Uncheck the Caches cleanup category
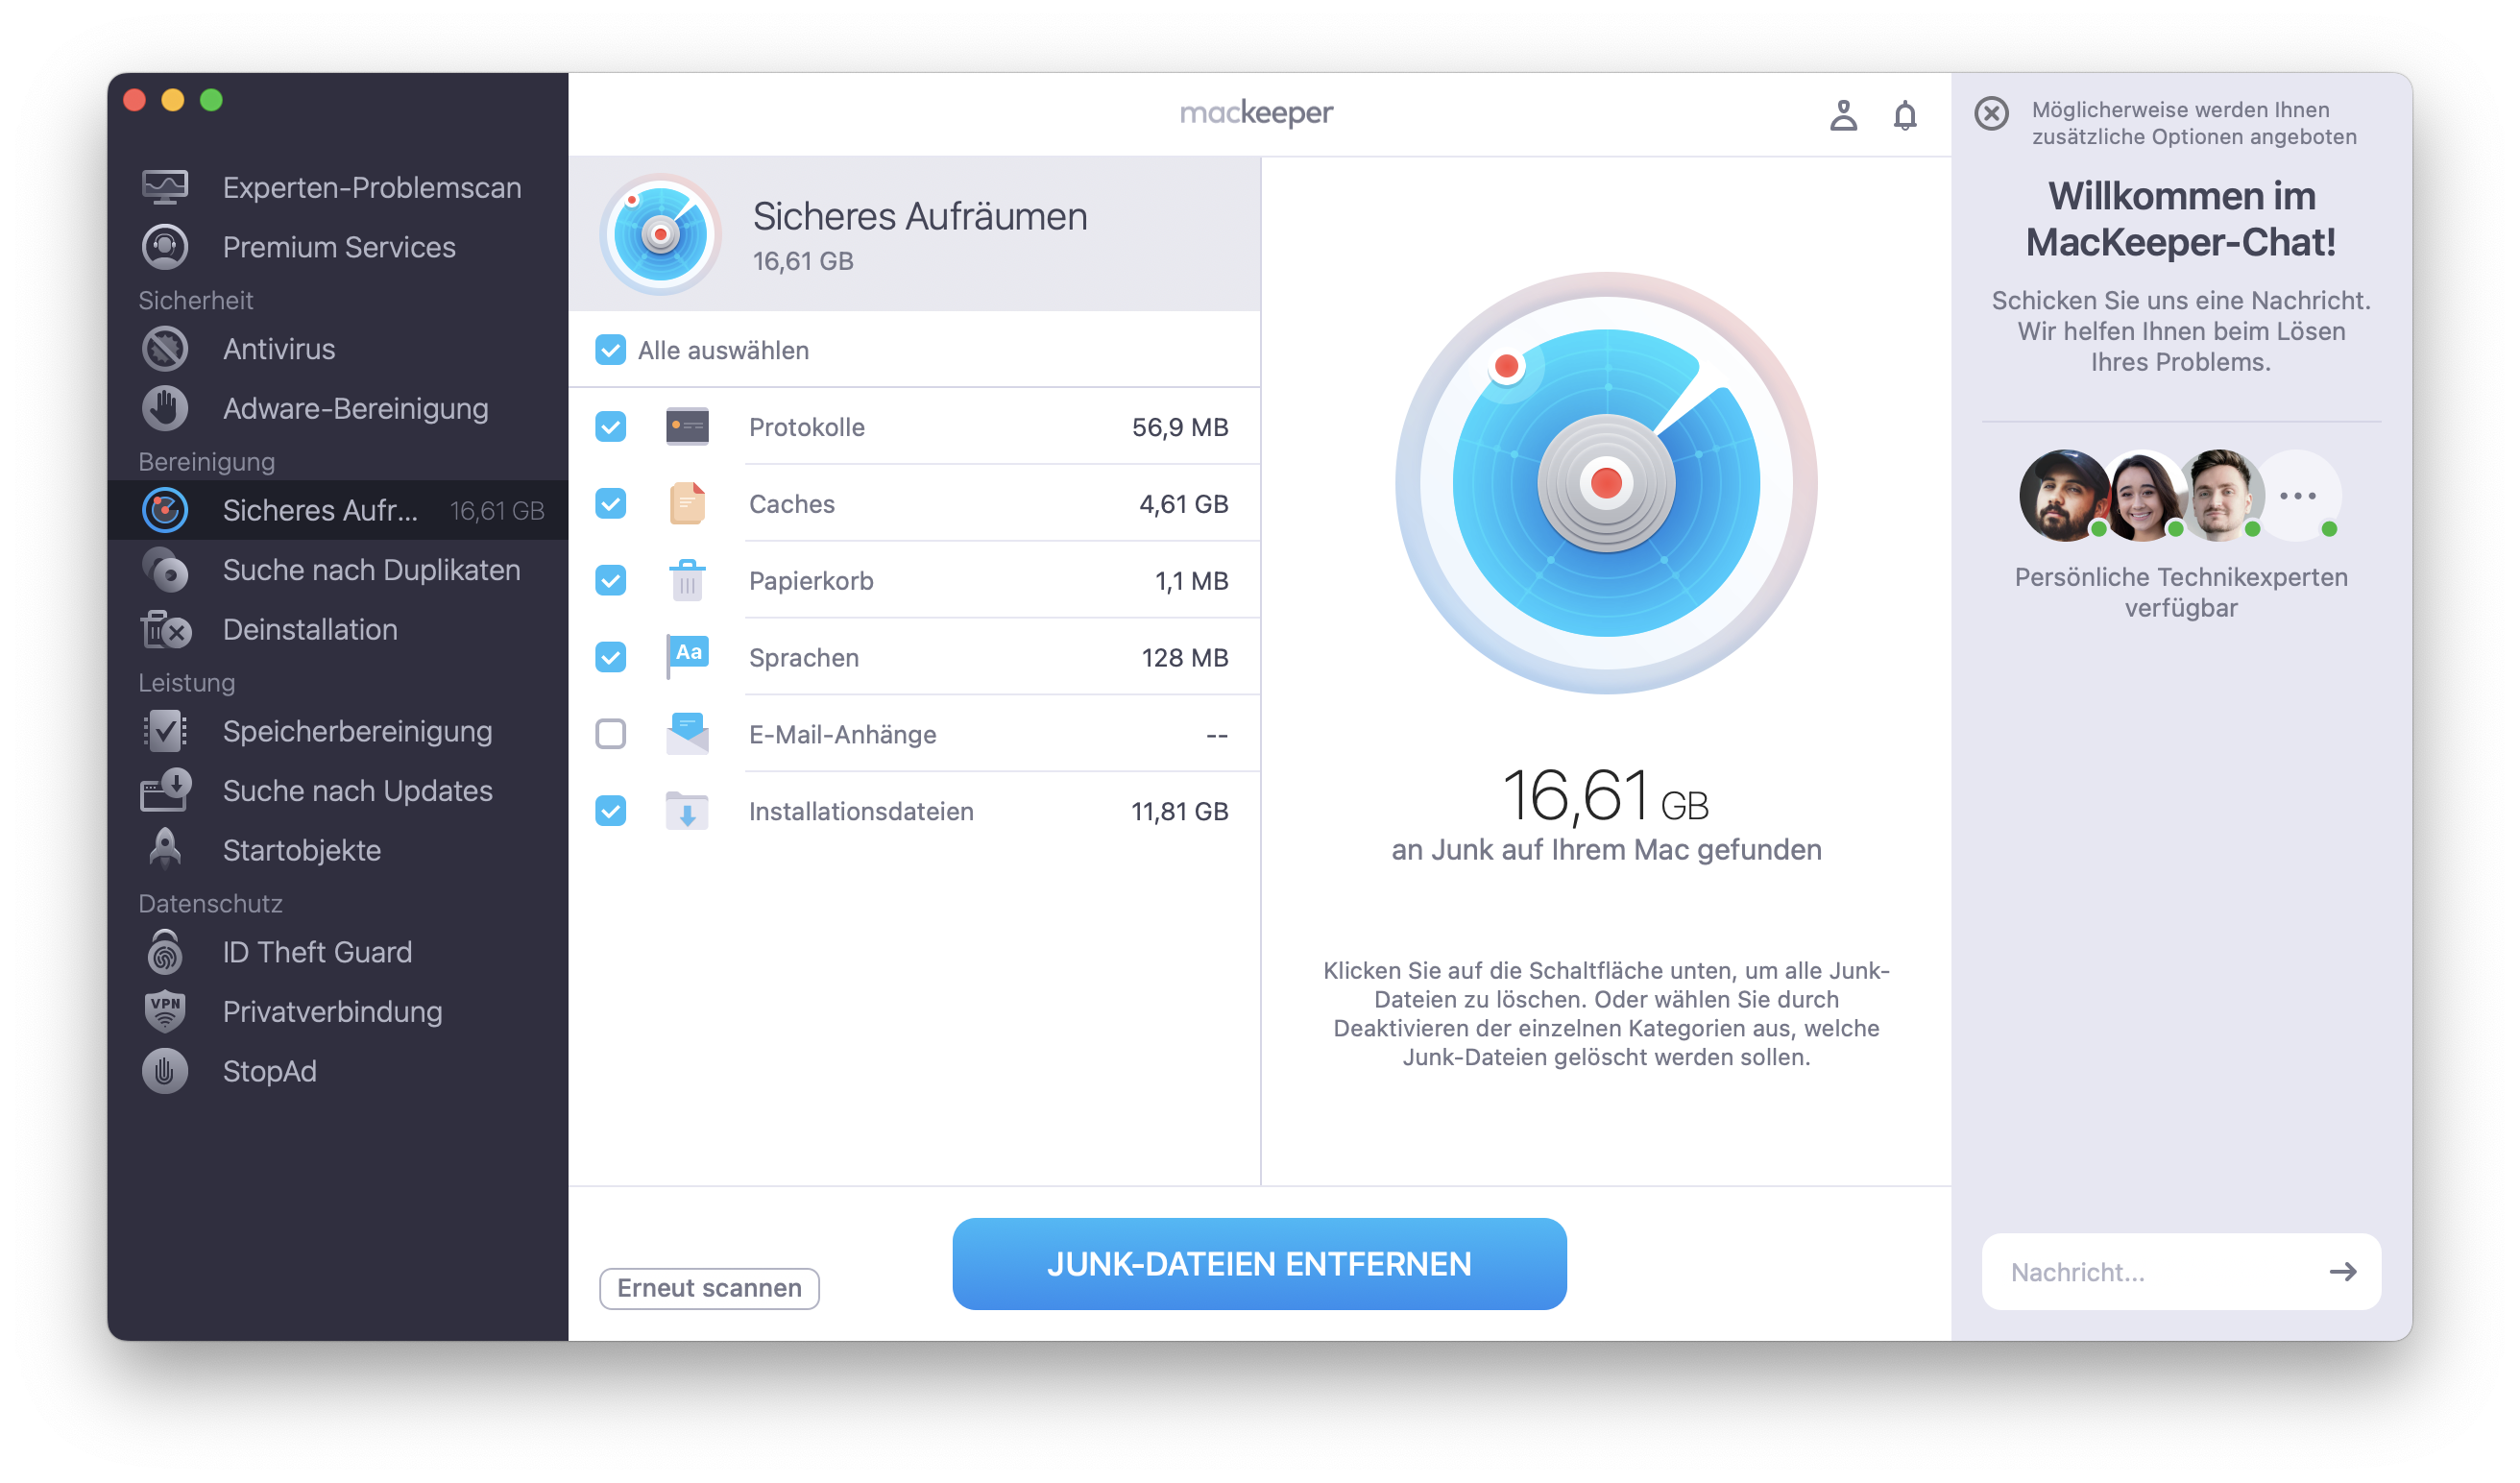Screen dimensions: 2520x1483 tap(611, 504)
